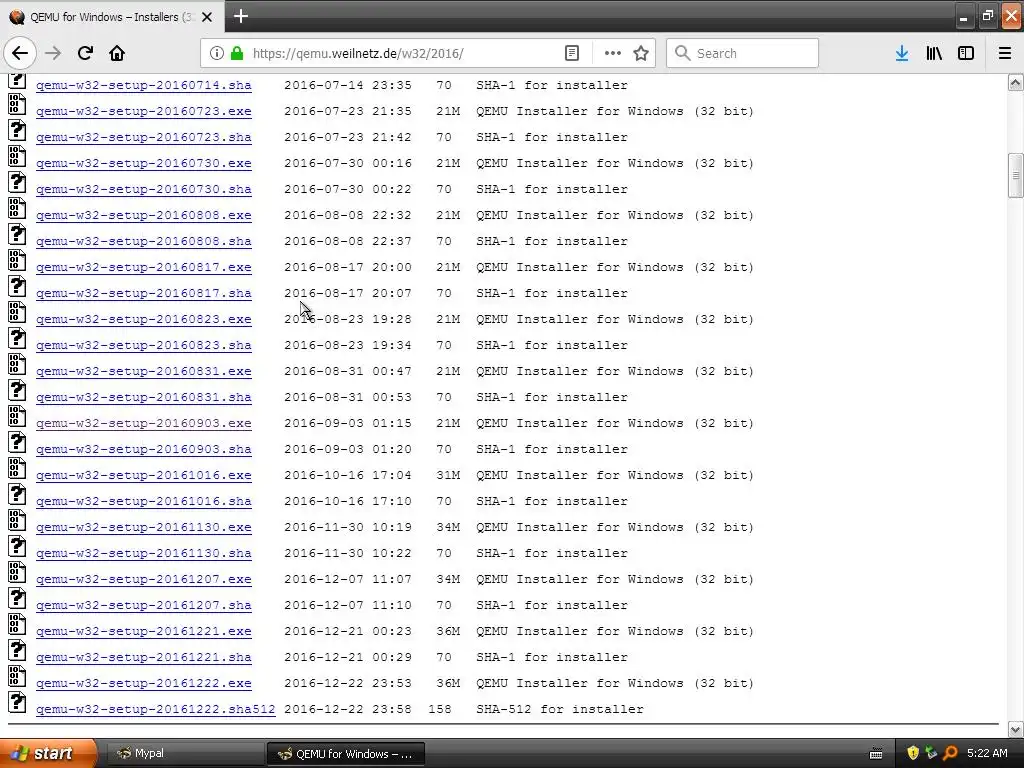This screenshot has height=768, width=1024.
Task: Download qemu-w32-setup-20160831.exe
Action: [144, 371]
